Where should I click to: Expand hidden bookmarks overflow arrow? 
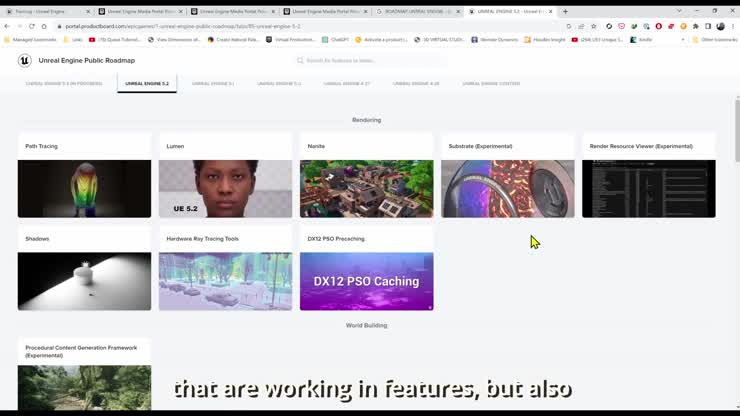683,40
